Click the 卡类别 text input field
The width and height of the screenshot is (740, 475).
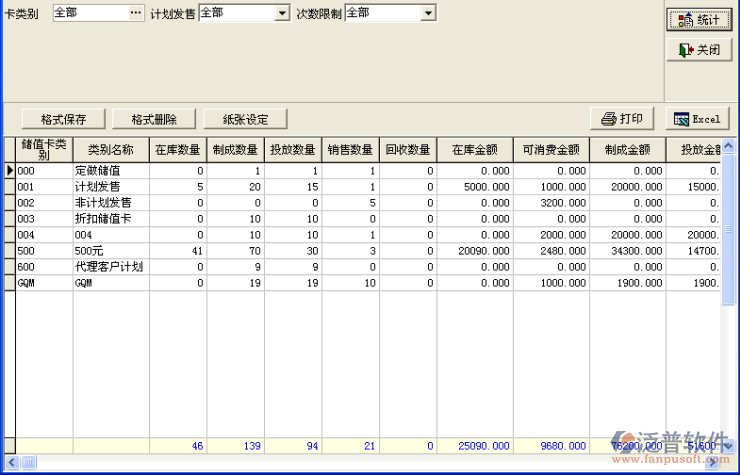(88, 13)
